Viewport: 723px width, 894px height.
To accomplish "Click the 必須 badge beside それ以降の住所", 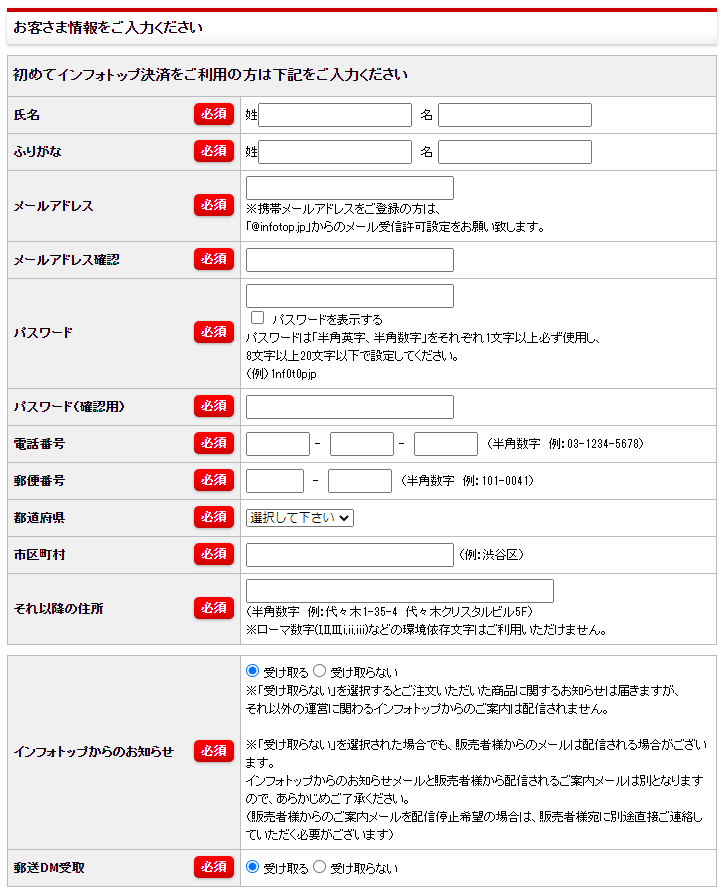I will (x=214, y=608).
